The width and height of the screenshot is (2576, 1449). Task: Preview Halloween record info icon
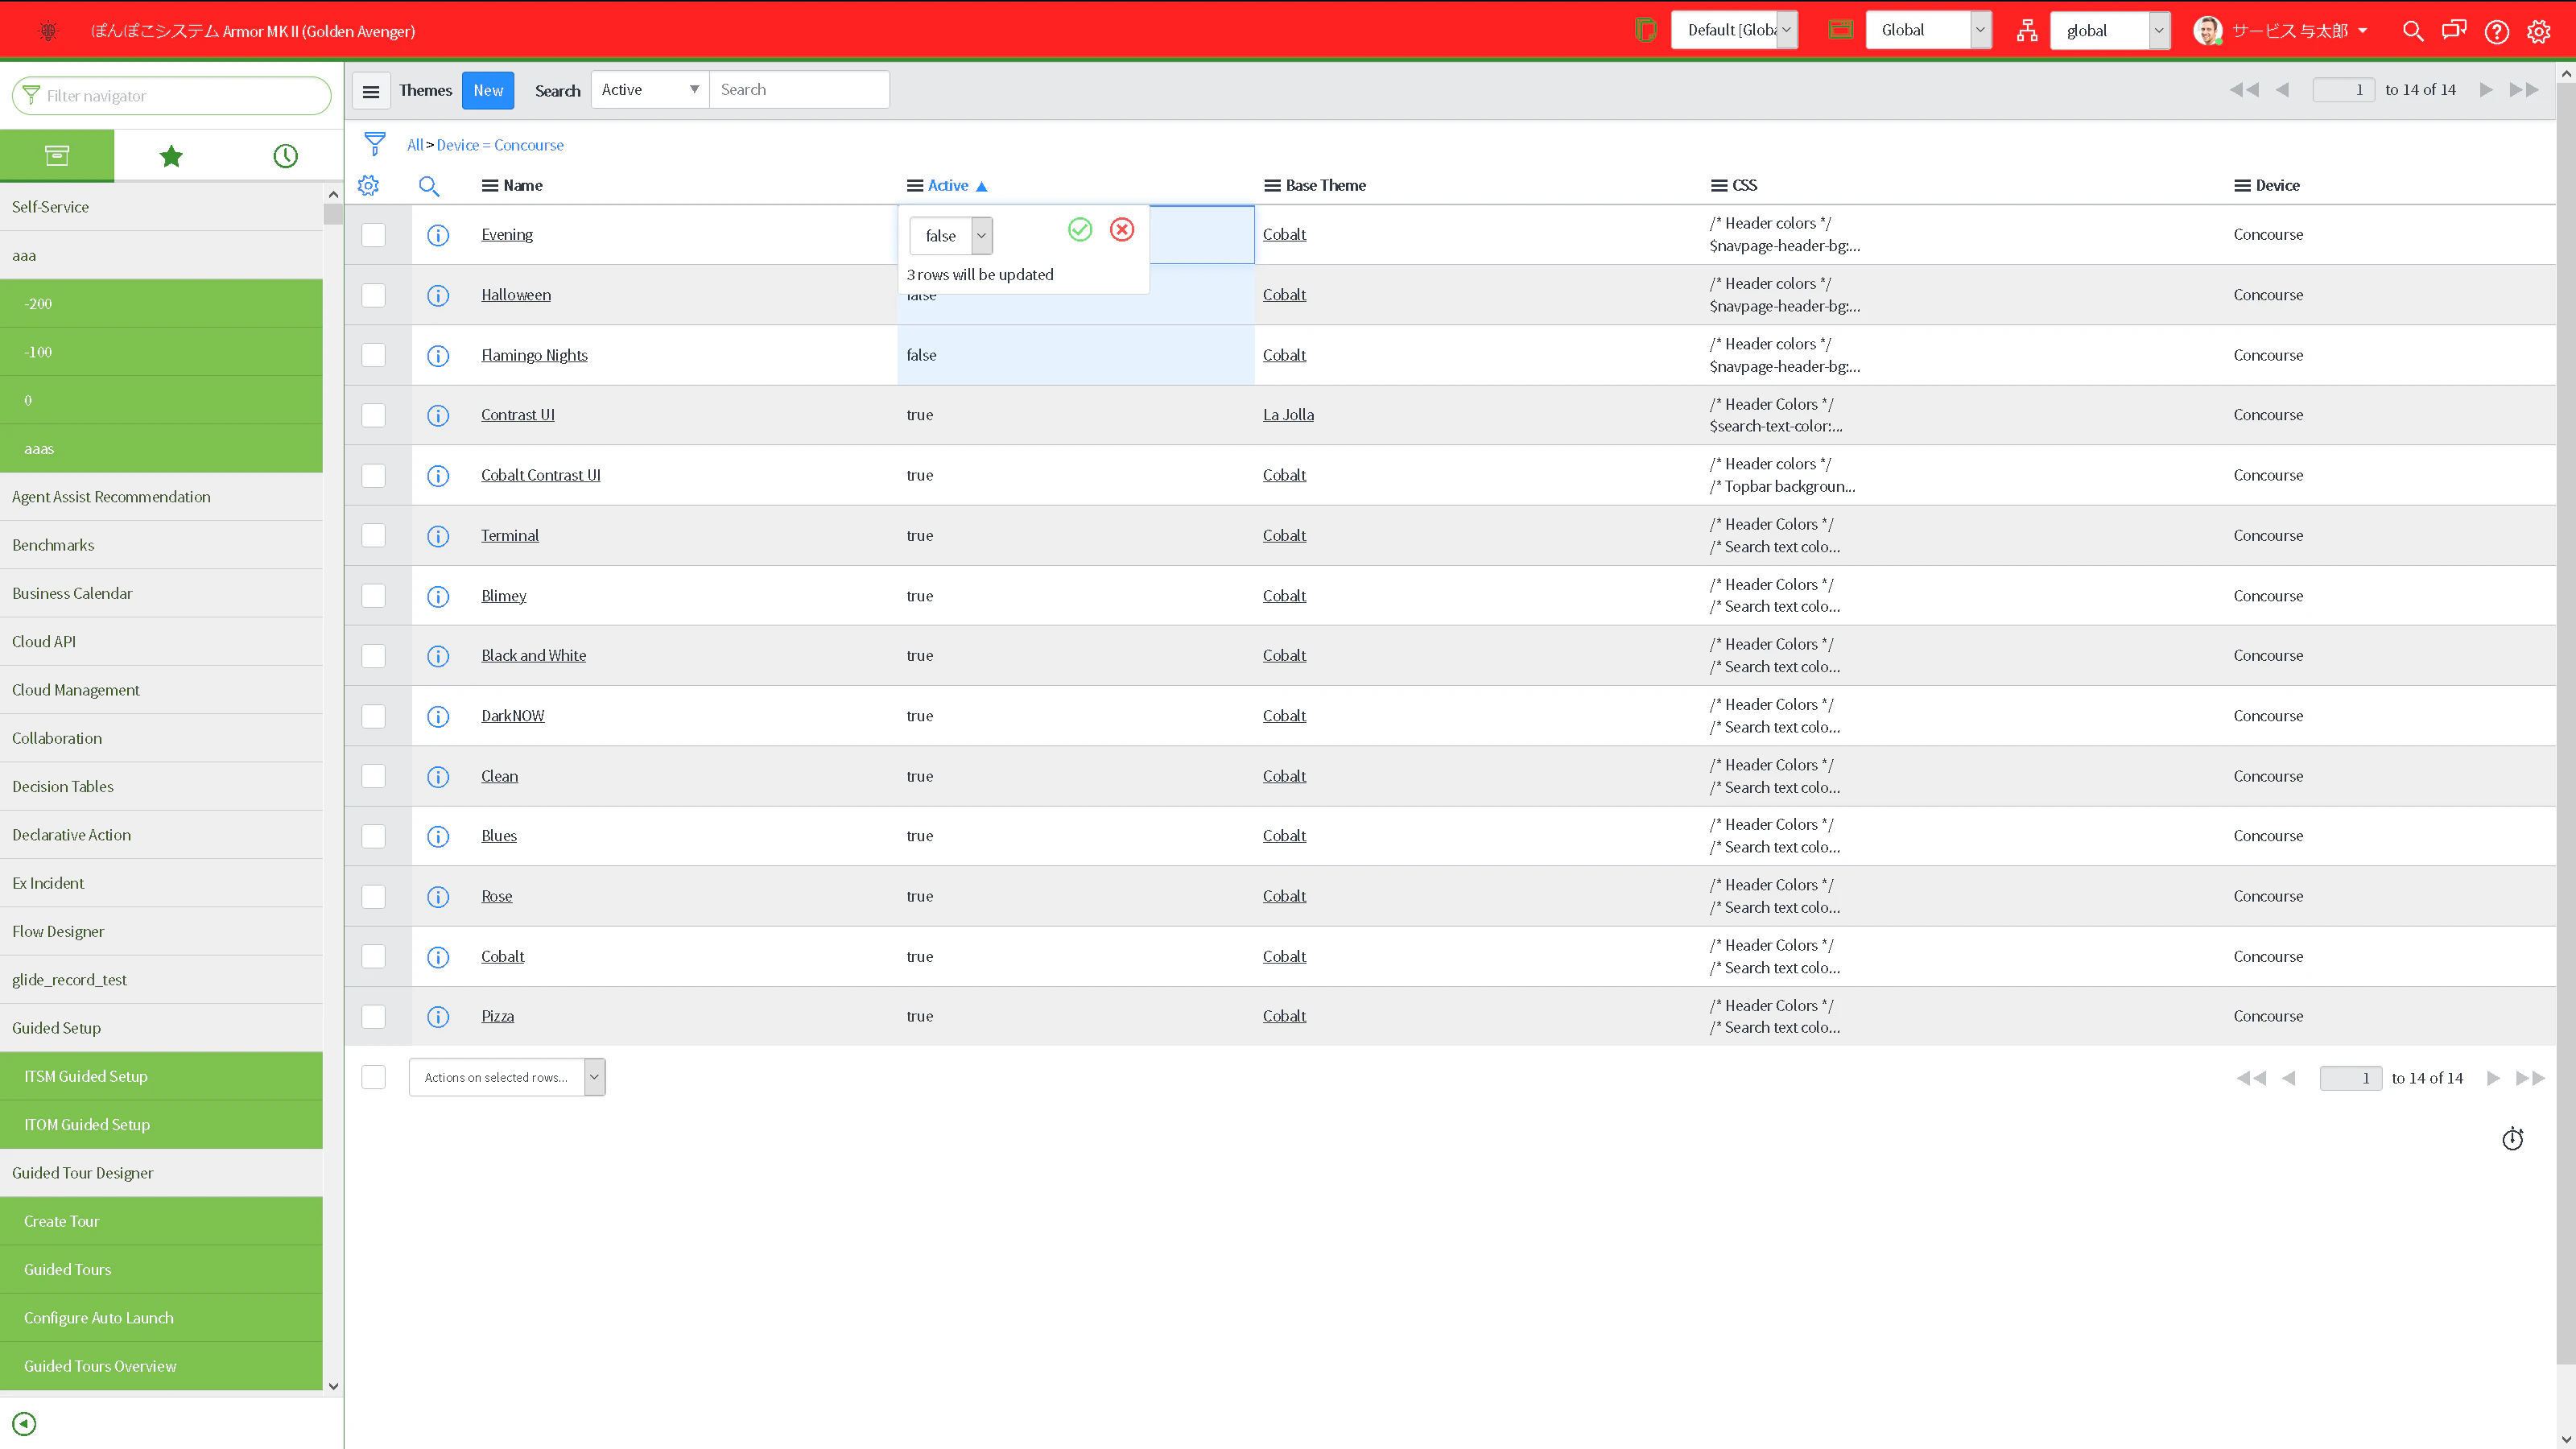(438, 295)
